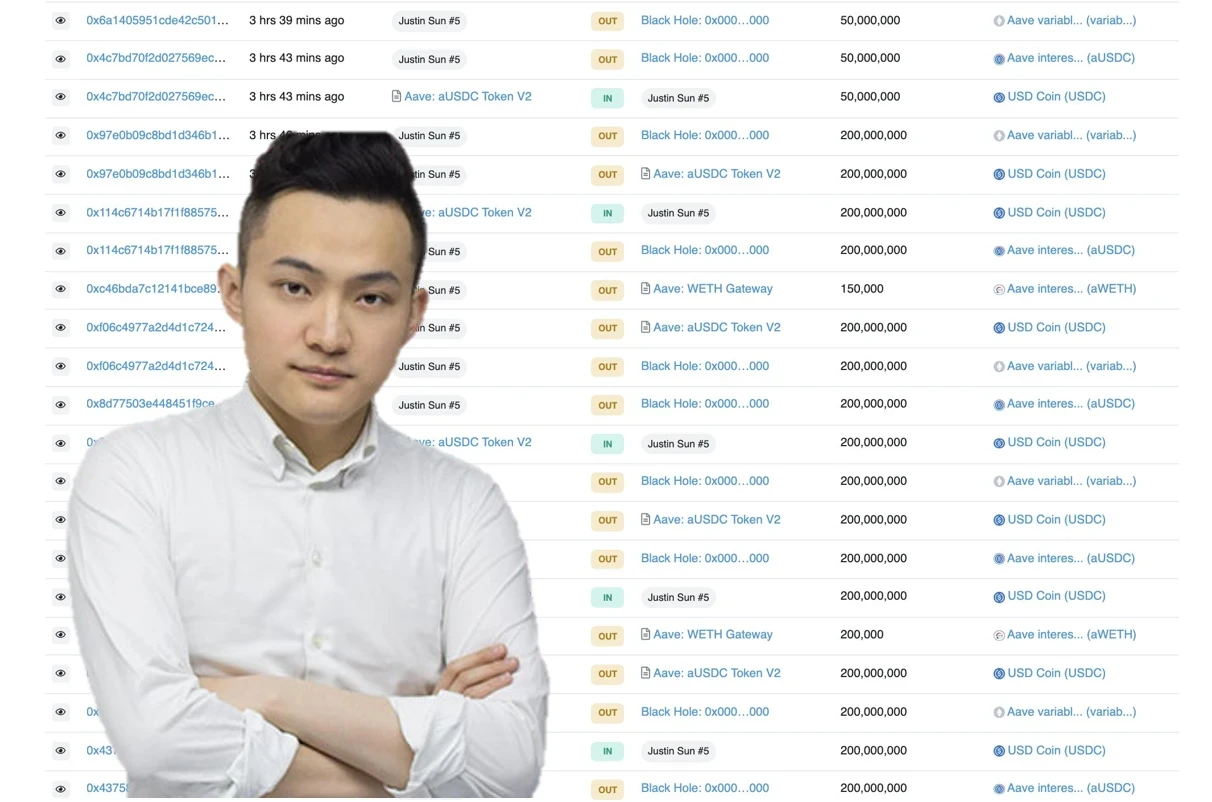
Task: Open Aave: WETH Gateway address in the 150,000 row
Action: point(712,289)
